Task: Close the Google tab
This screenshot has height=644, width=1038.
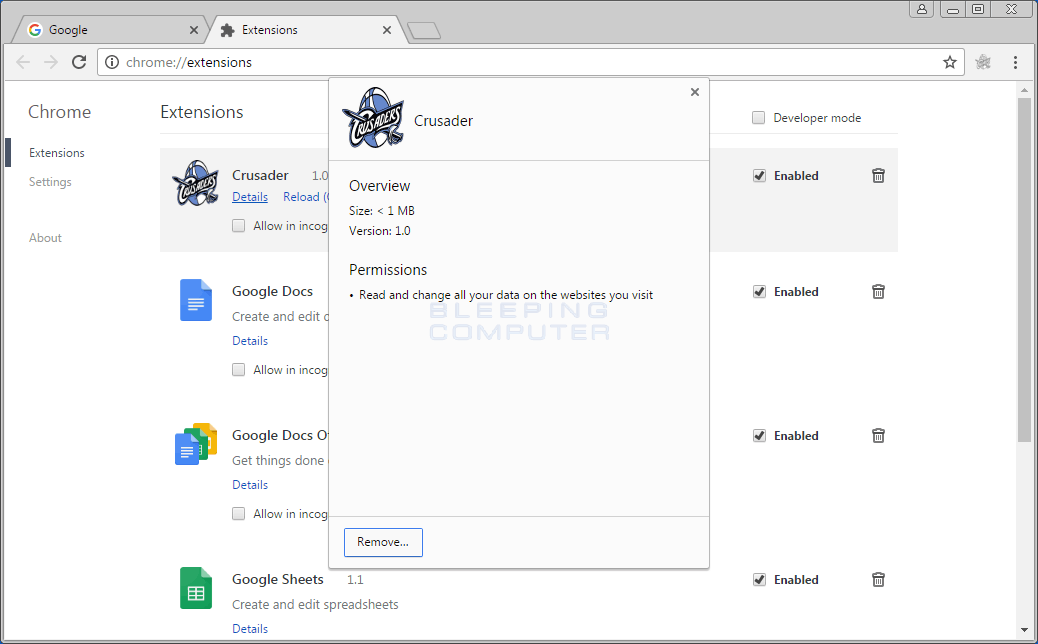Action: 193,30
